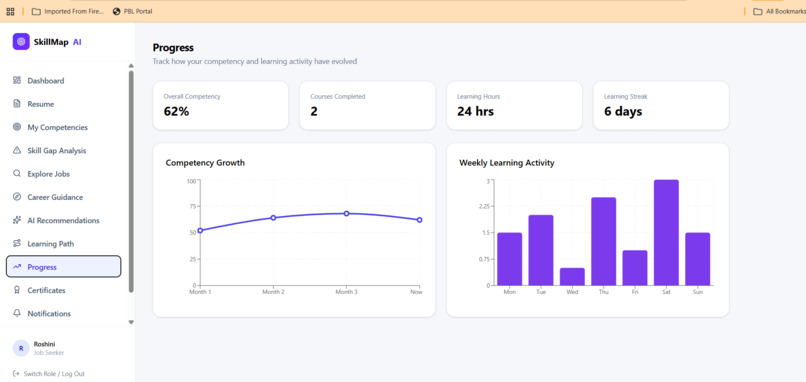Open the PBL Portal bookmark
806x382 pixels.
click(x=132, y=11)
